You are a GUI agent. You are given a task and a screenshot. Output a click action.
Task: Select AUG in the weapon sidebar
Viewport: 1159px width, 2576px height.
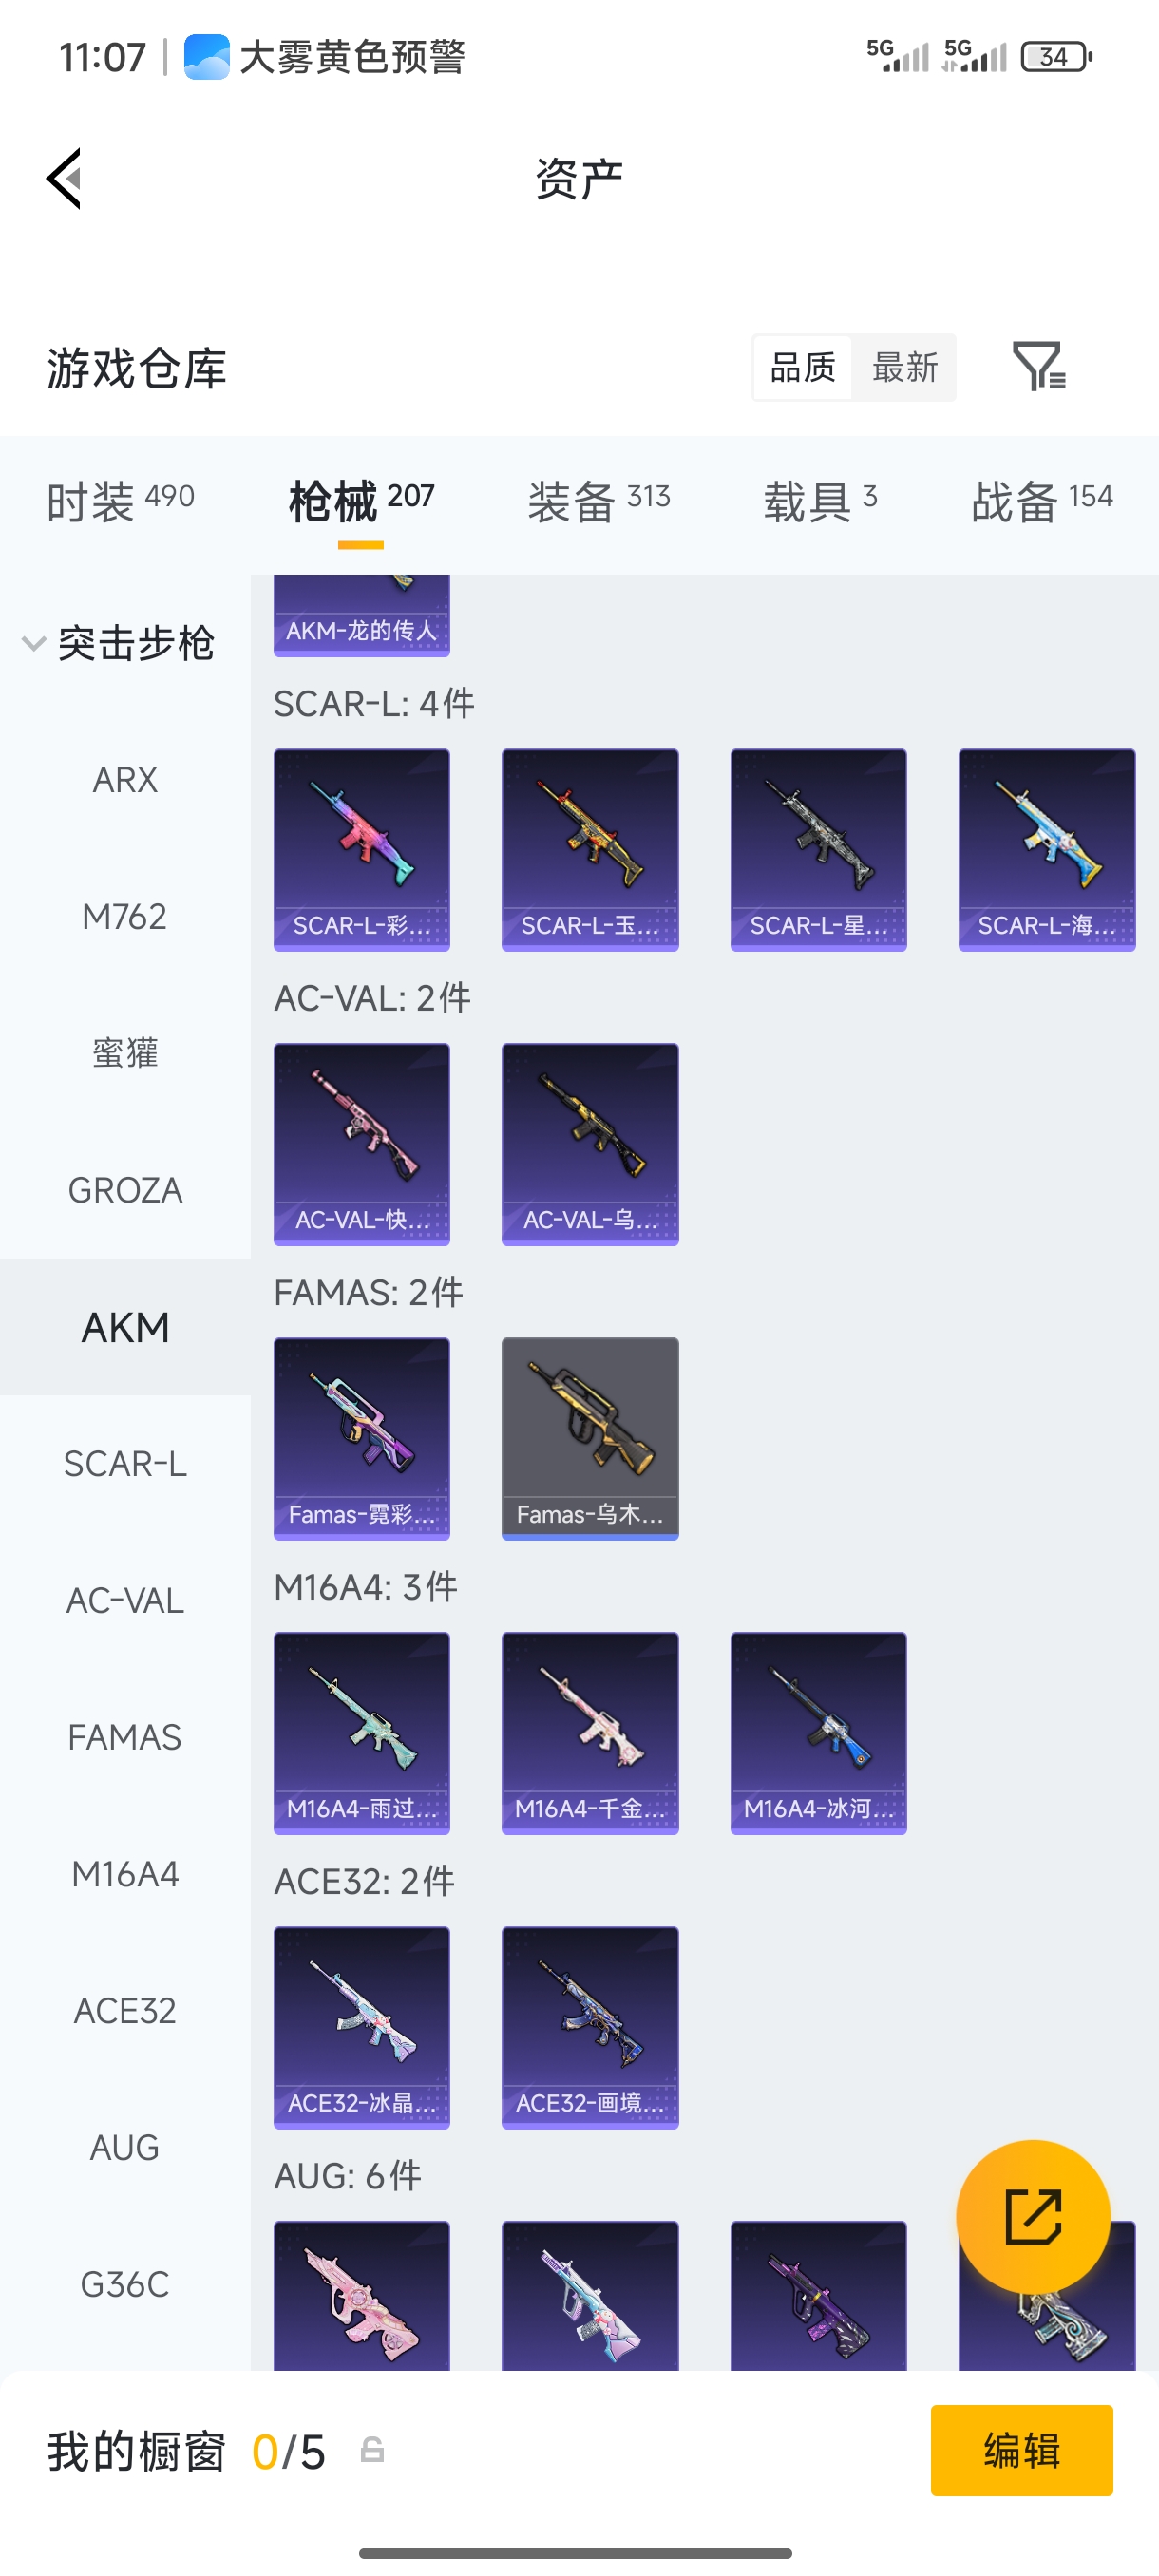point(125,2147)
